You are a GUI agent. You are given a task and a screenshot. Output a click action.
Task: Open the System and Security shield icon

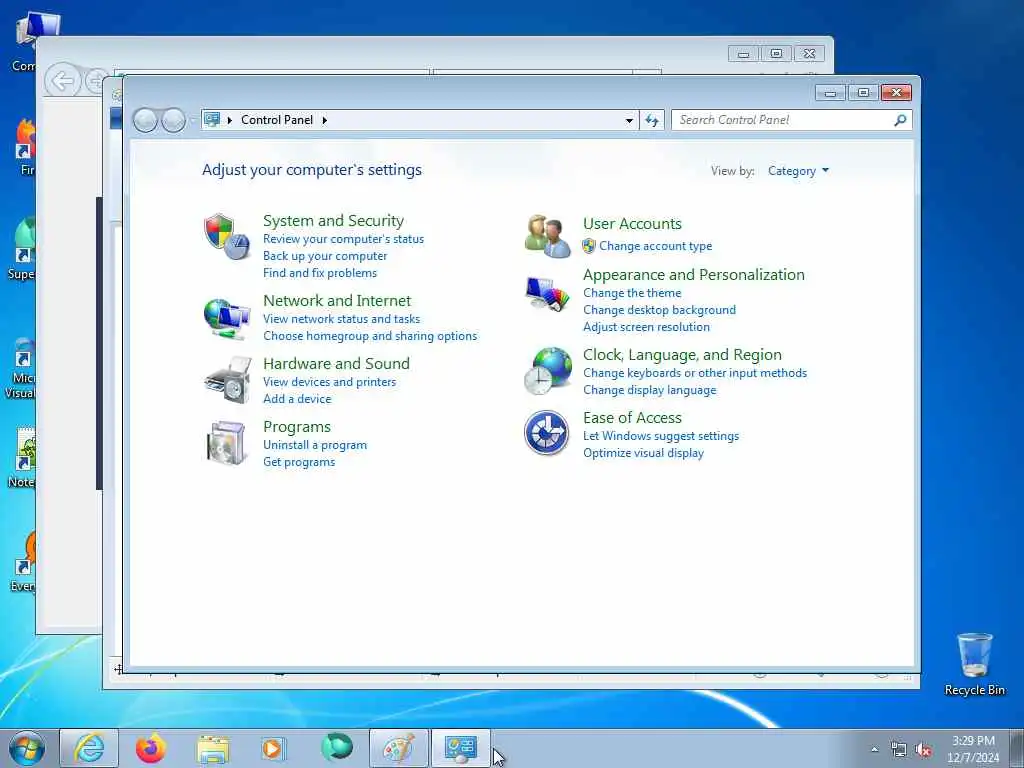click(x=227, y=236)
